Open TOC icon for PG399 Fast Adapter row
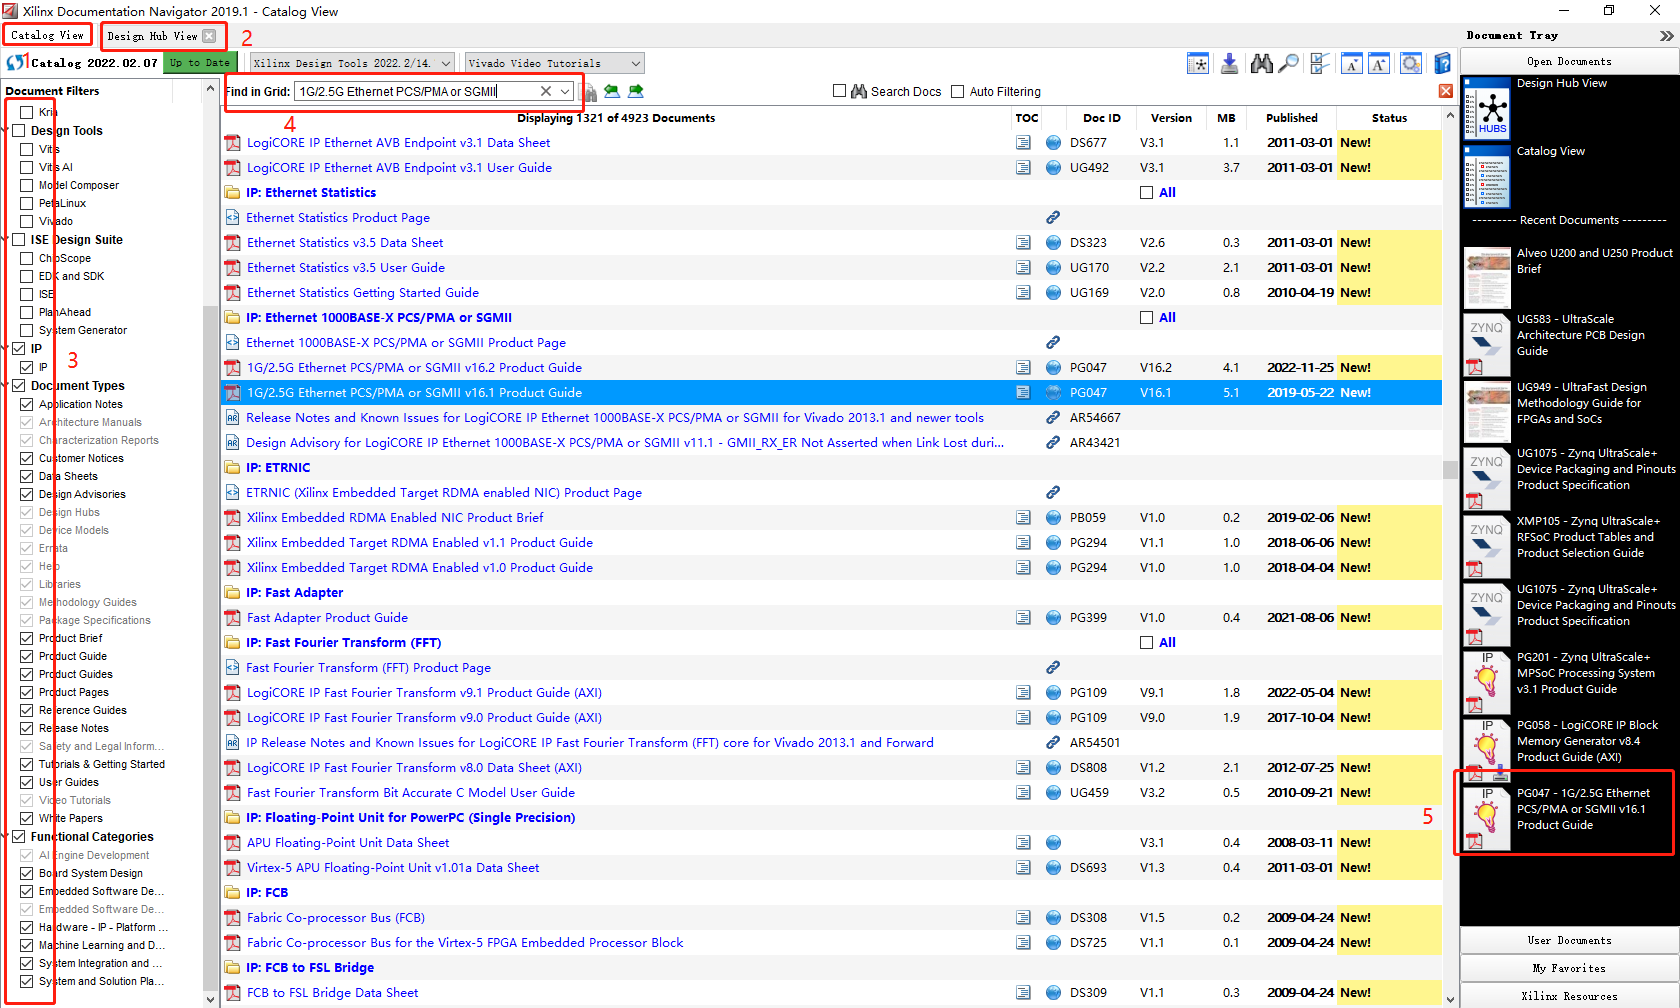The width and height of the screenshot is (1680, 1008). pos(1023,618)
